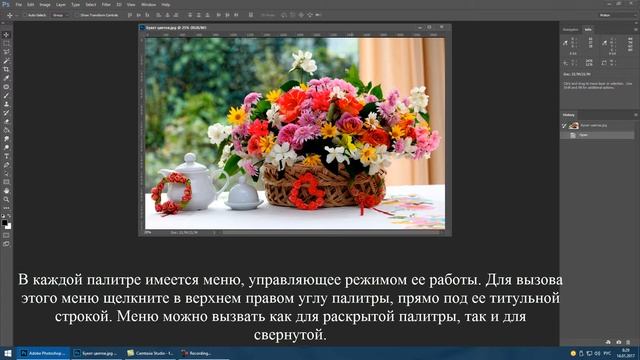The width and height of the screenshot is (640, 360).
Task: Select the Info panel tab
Action: (588, 29)
